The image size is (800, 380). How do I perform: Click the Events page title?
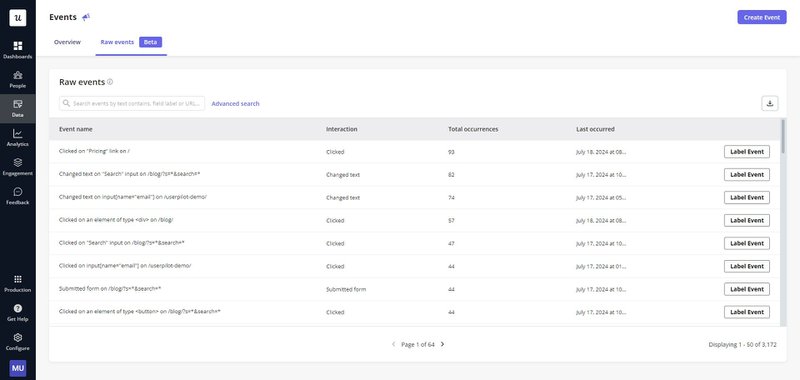click(63, 17)
